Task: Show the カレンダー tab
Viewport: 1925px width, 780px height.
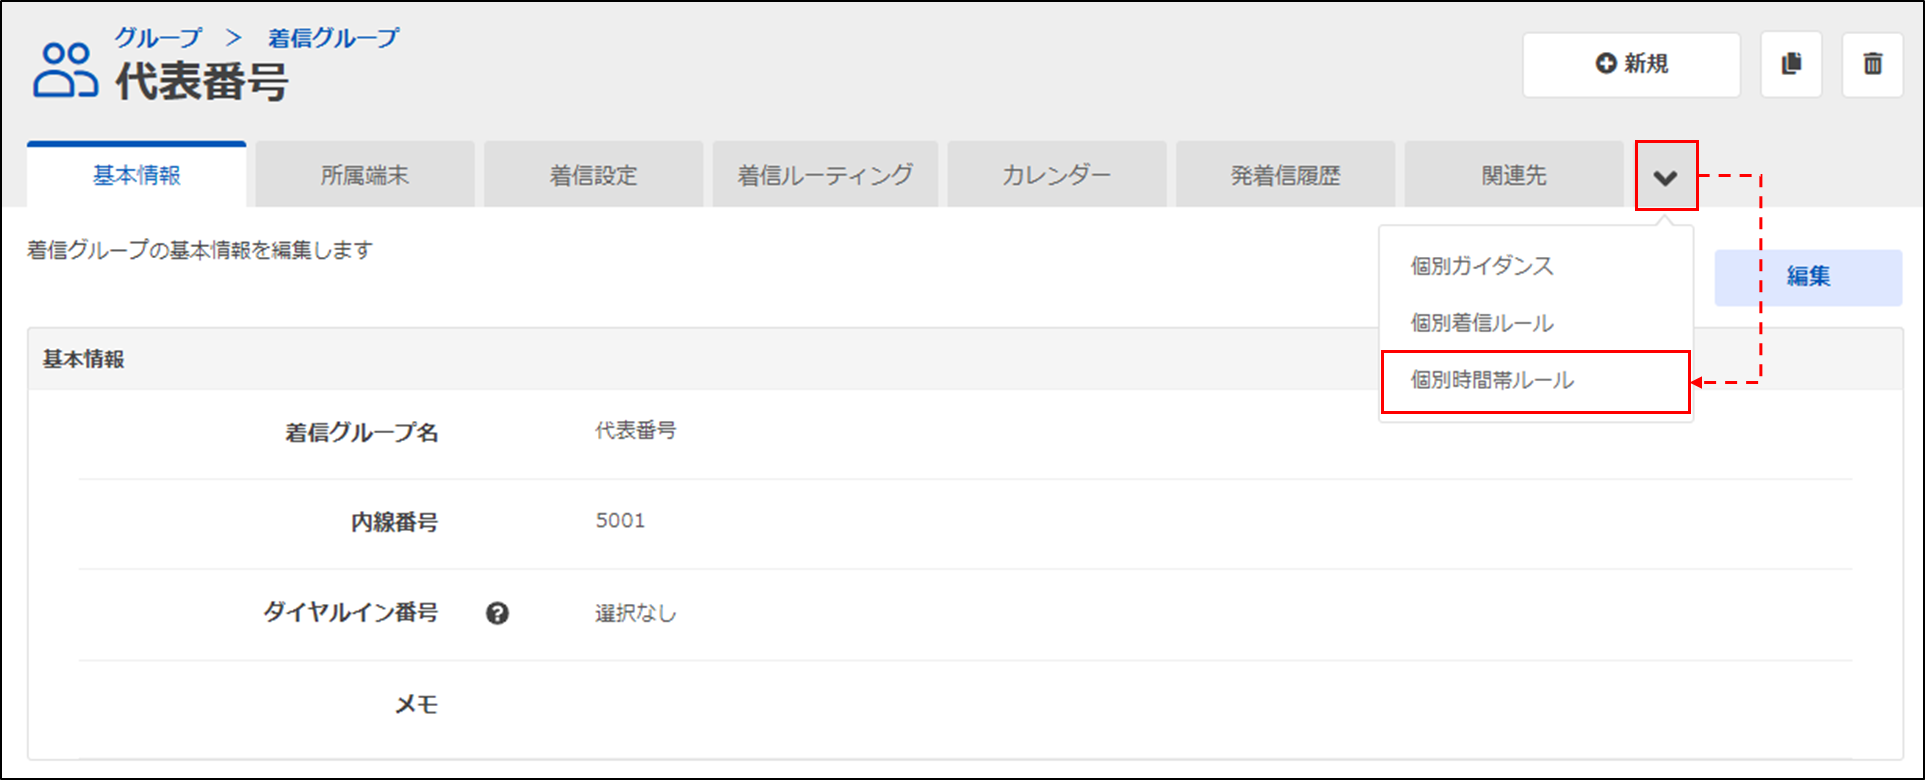Action: pyautogui.click(x=1056, y=176)
